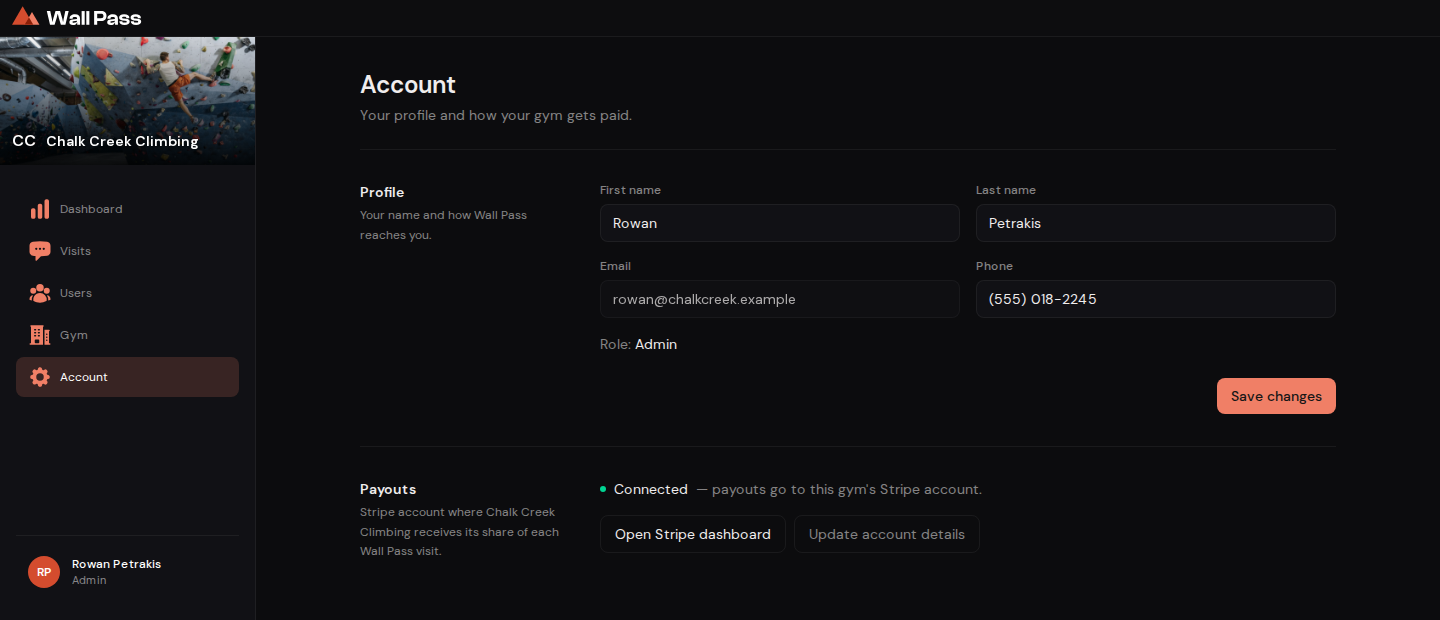Click the Last name label
The height and width of the screenshot is (620, 1440).
click(1006, 190)
